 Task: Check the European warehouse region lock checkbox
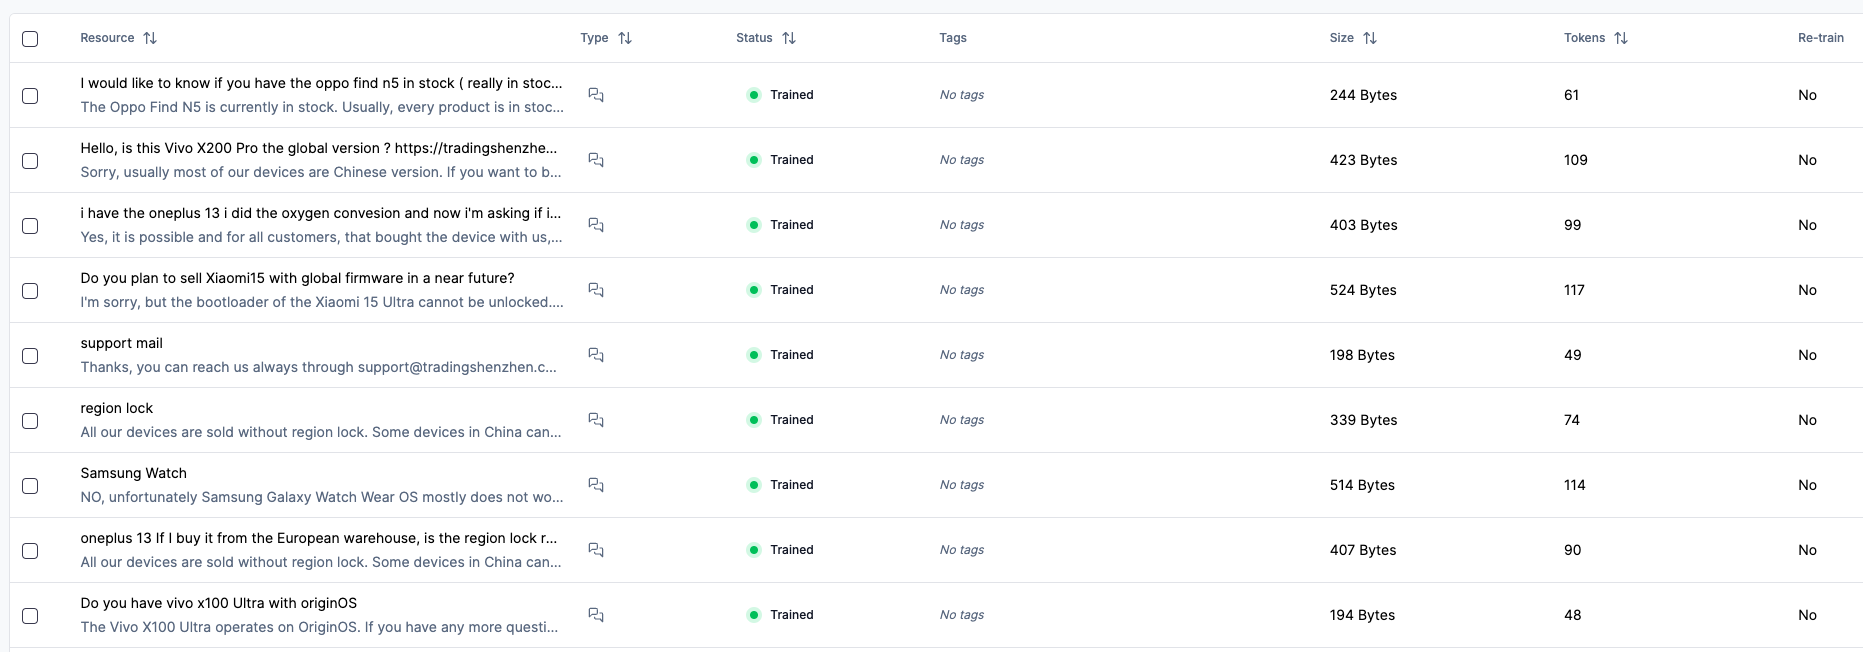[x=30, y=551]
